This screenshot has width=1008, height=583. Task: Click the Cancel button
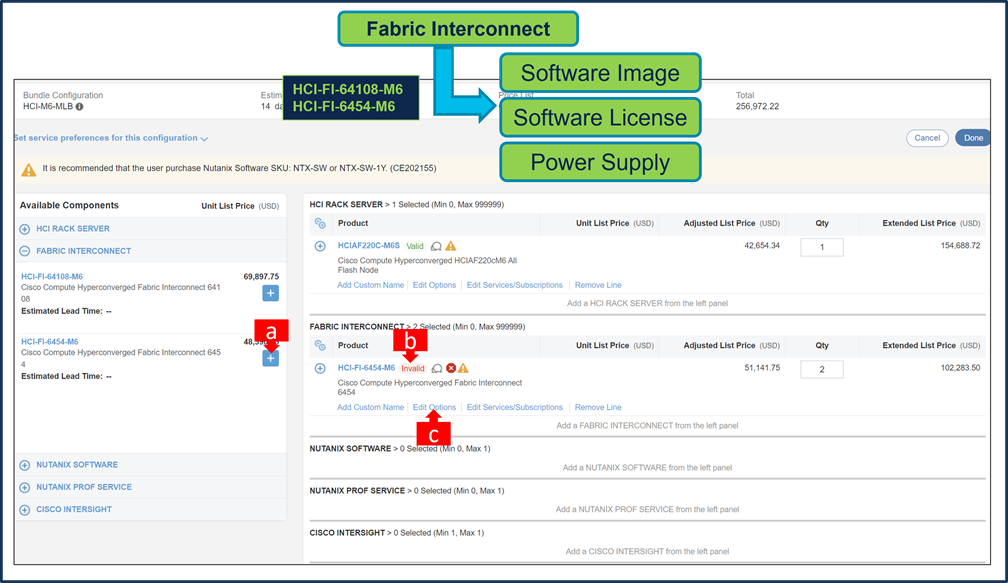pos(927,138)
